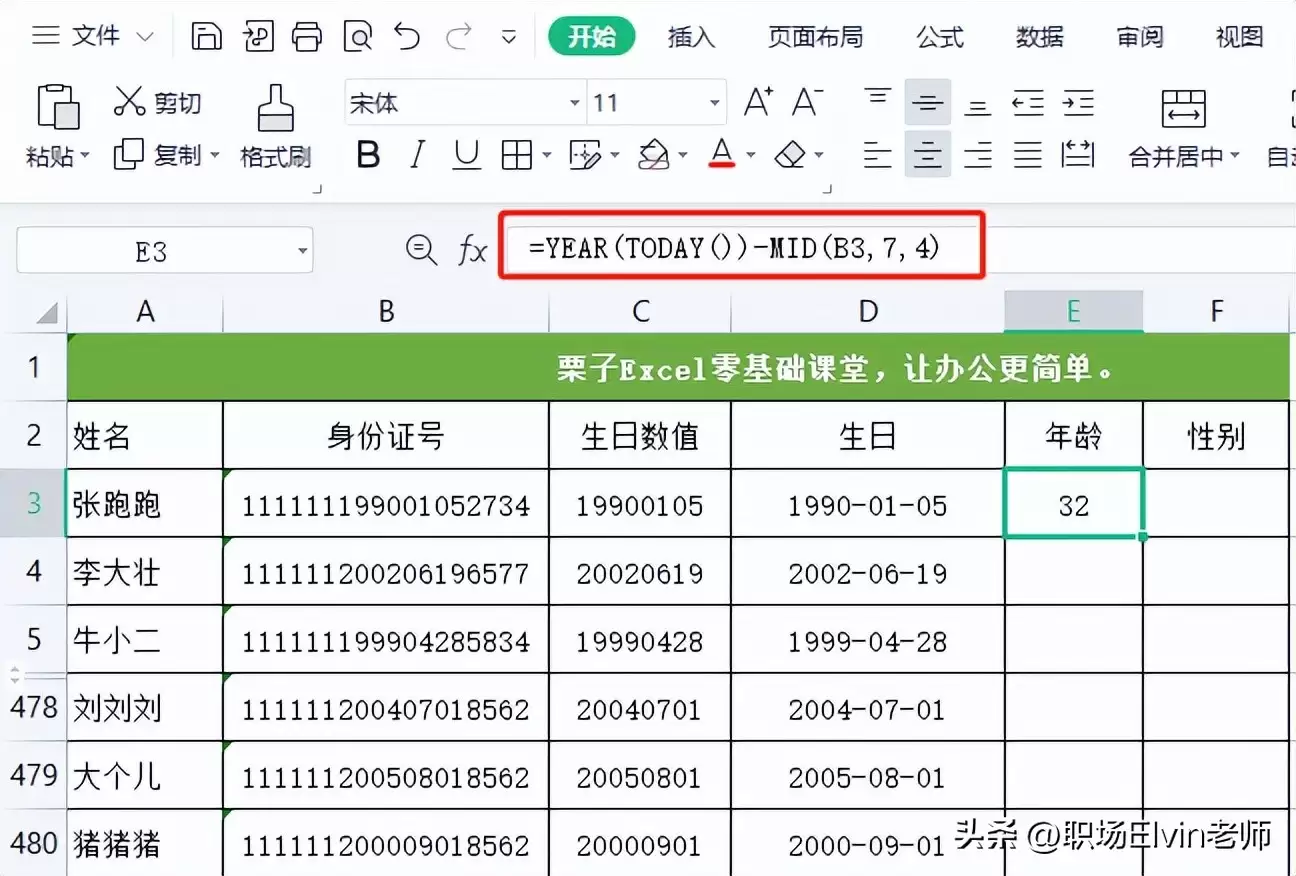Image resolution: width=1296 pixels, height=876 pixels.
Task: Switch to the 公式 ribbon tab
Action: pos(938,36)
